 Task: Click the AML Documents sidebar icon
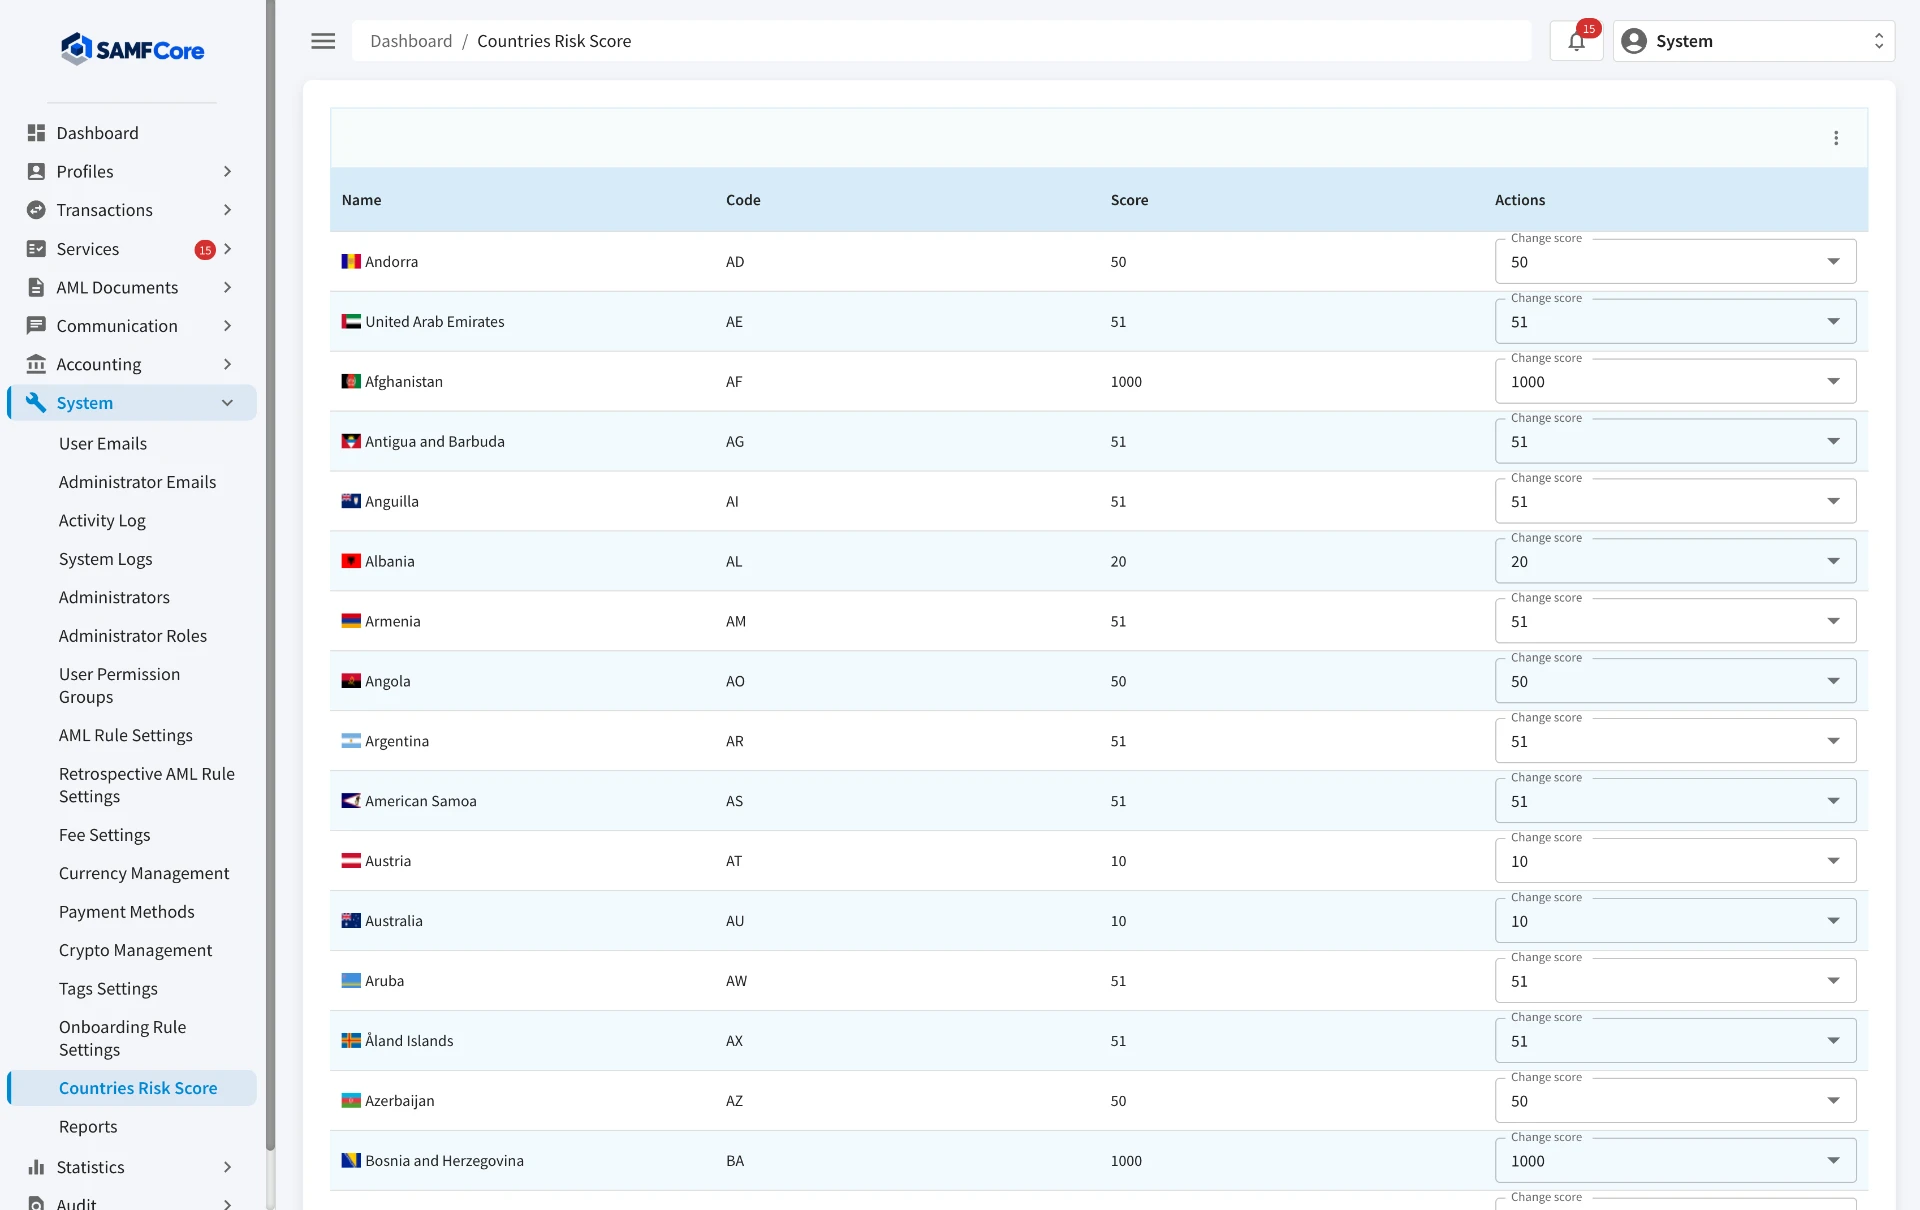[x=36, y=288]
